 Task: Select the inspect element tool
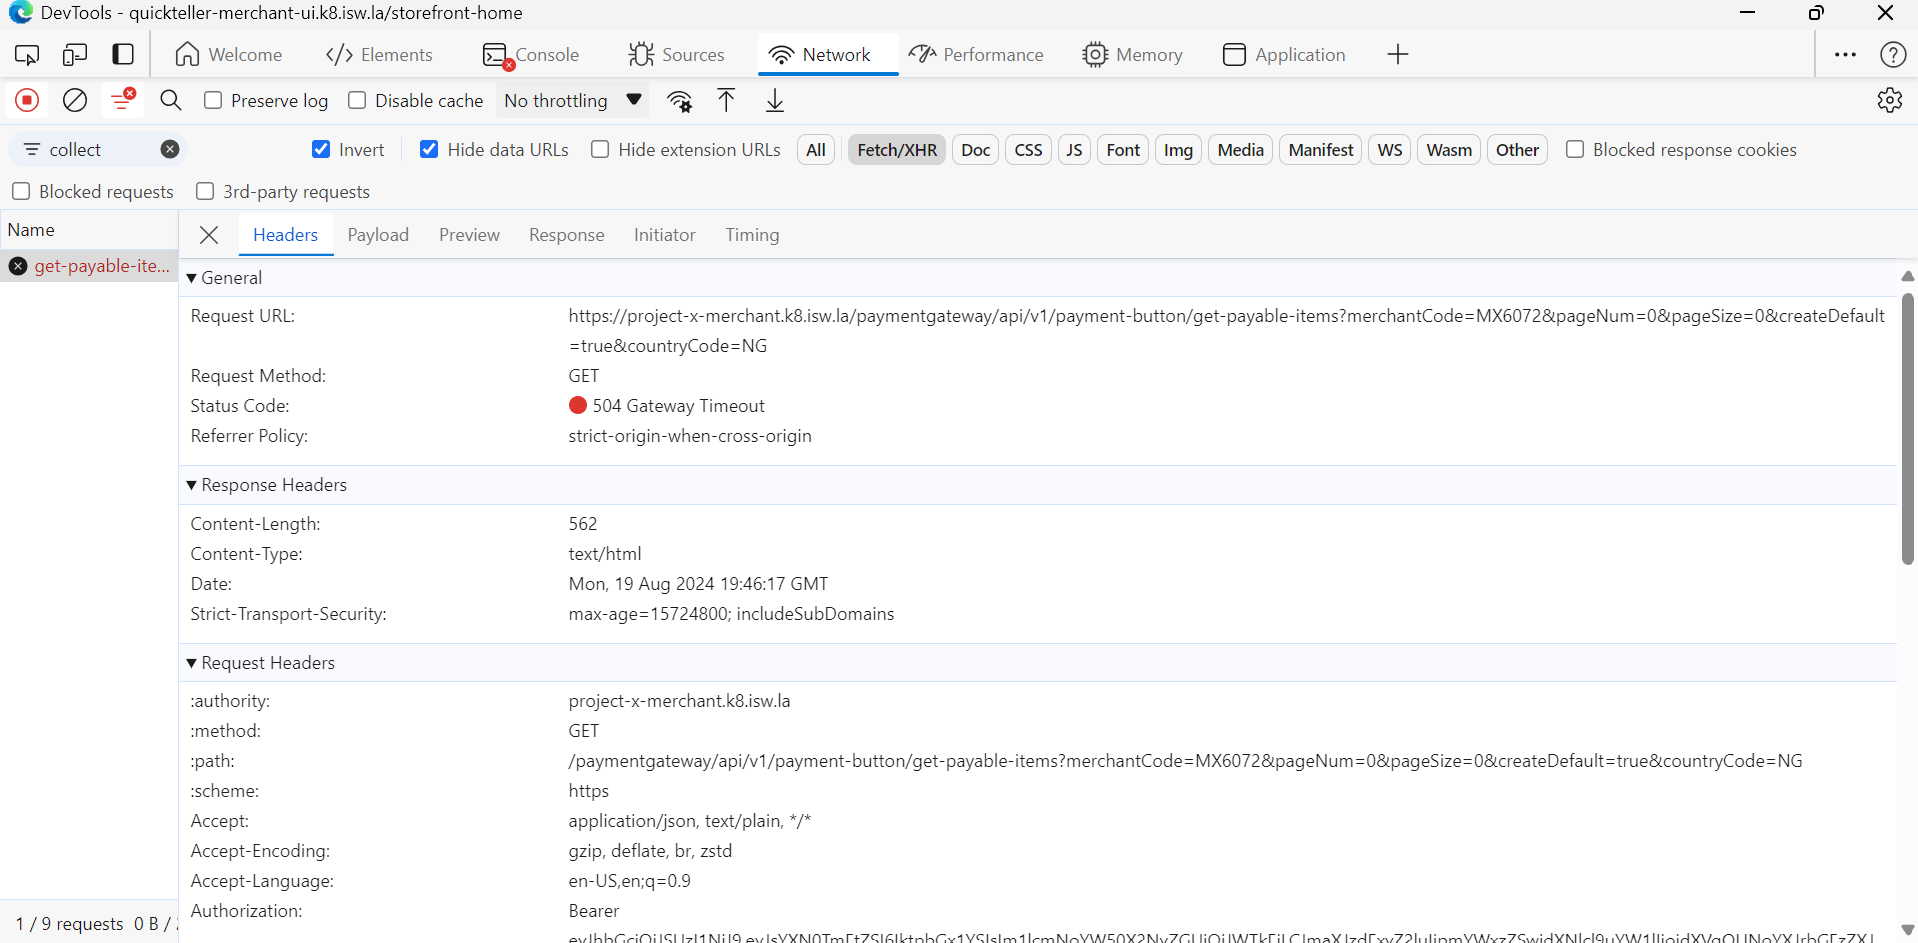(x=27, y=54)
